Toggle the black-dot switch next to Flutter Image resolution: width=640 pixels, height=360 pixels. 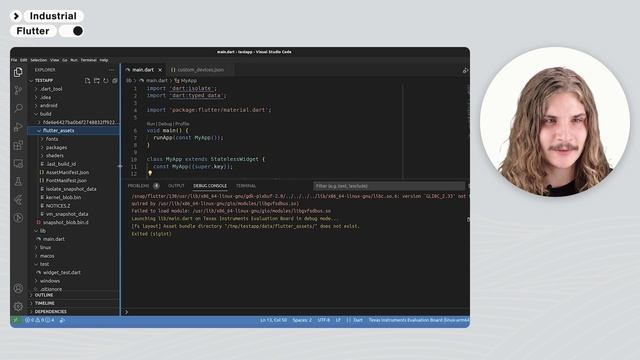tap(72, 31)
